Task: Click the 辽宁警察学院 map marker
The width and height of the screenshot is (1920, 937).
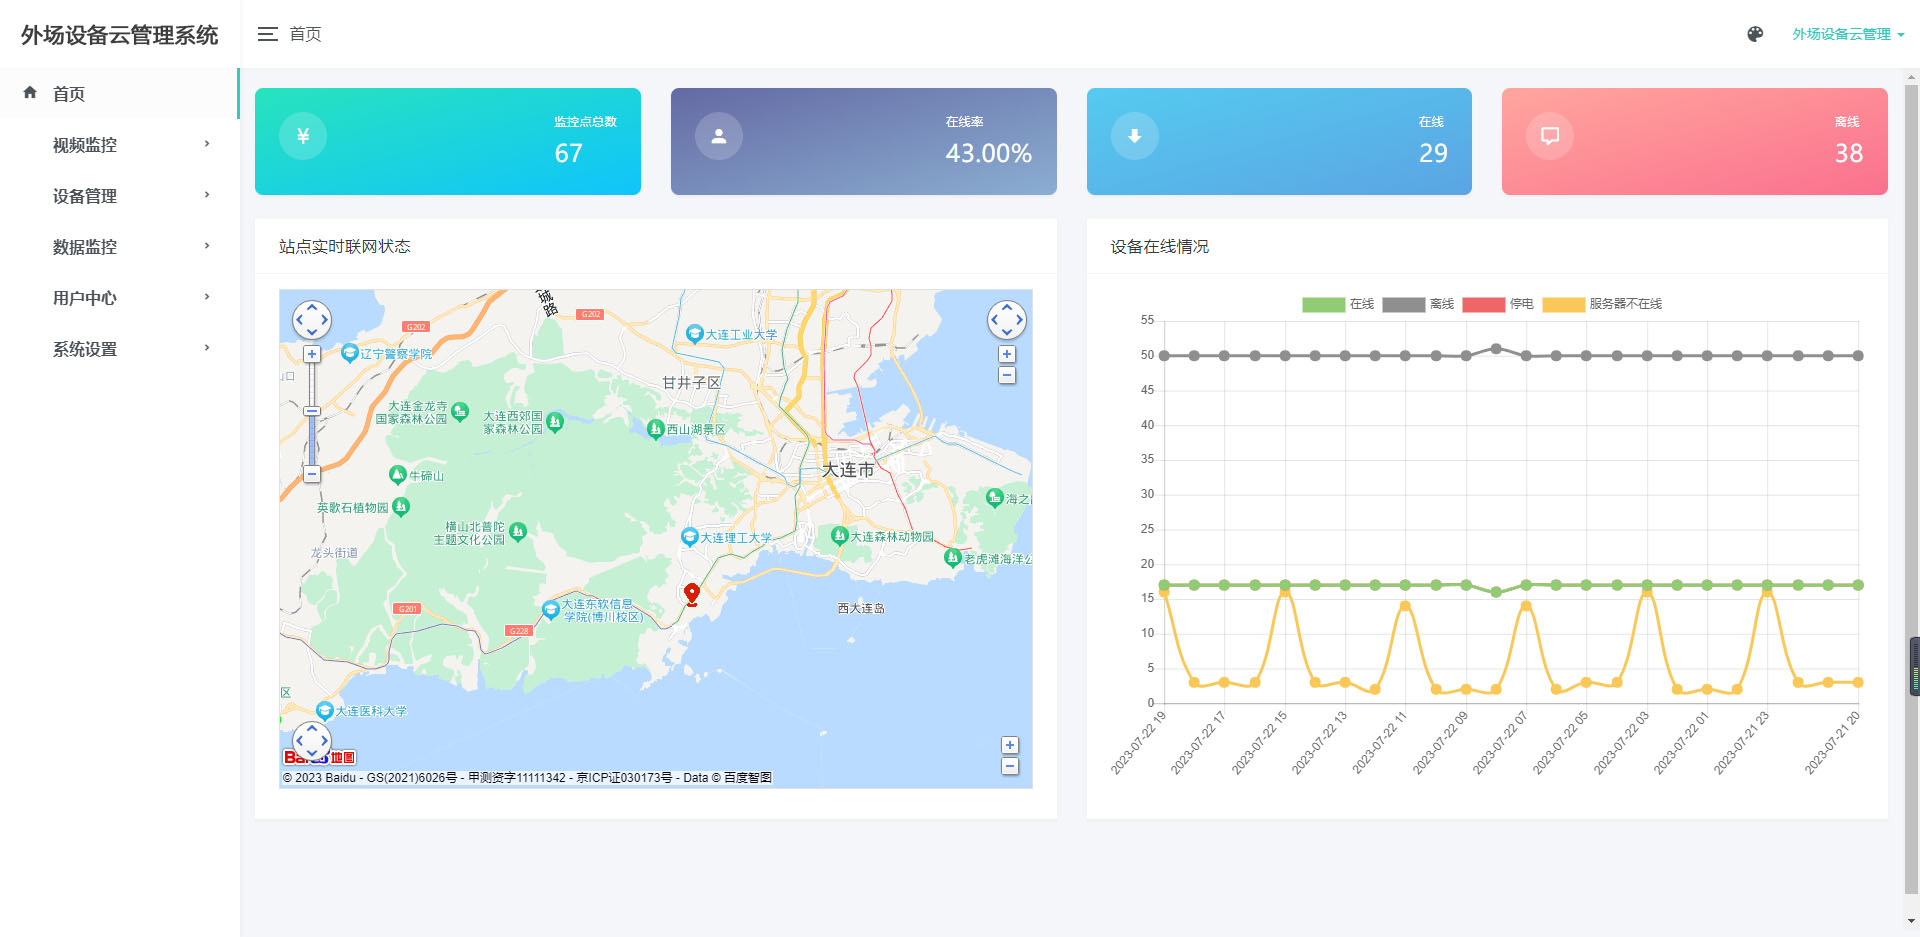Action: pos(349,353)
